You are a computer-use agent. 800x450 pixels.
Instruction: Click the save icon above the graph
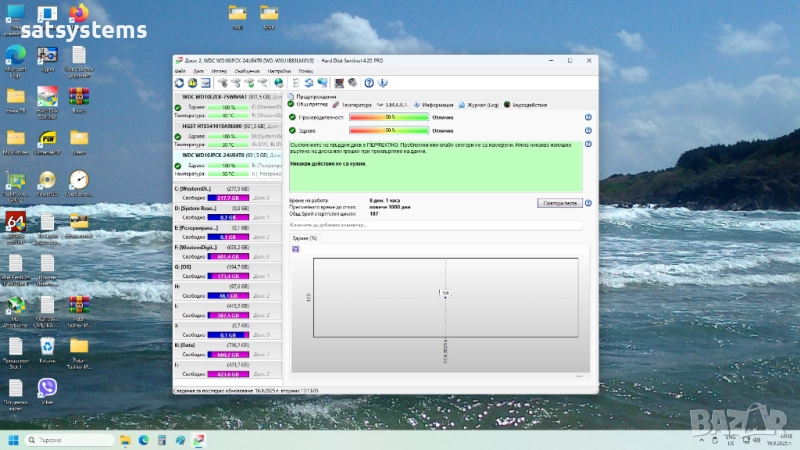click(x=296, y=249)
